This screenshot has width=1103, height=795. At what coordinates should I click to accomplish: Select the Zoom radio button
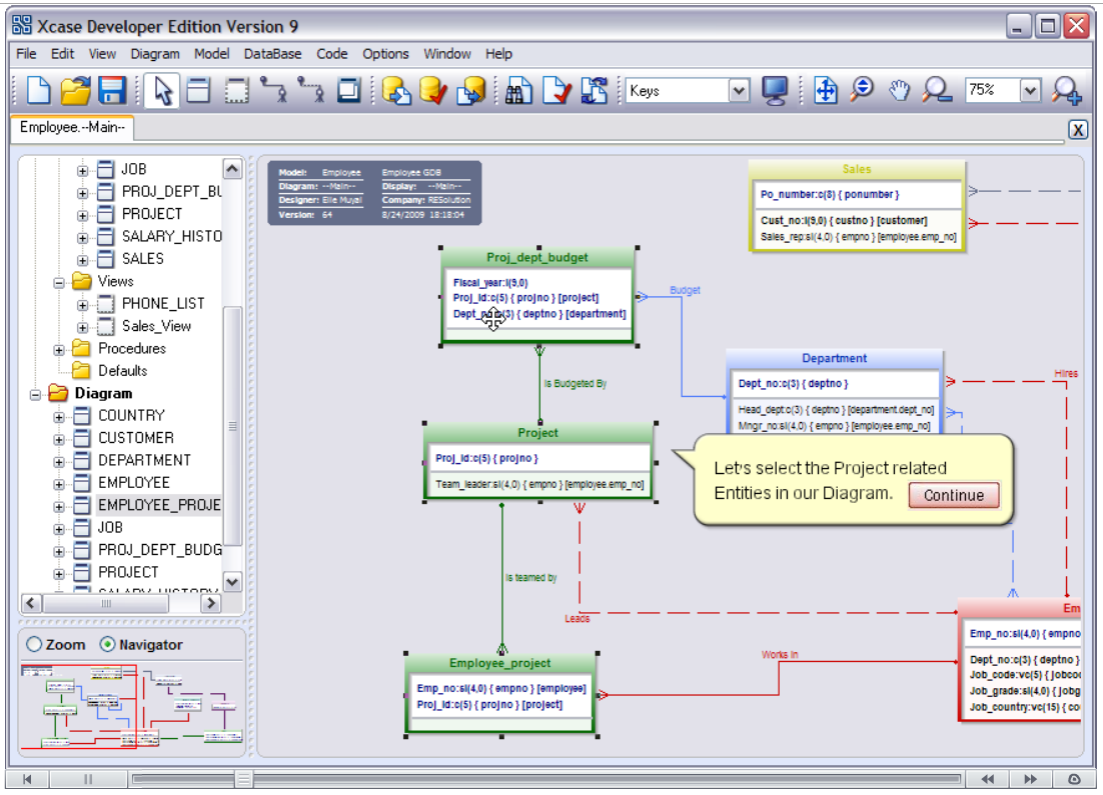point(35,645)
